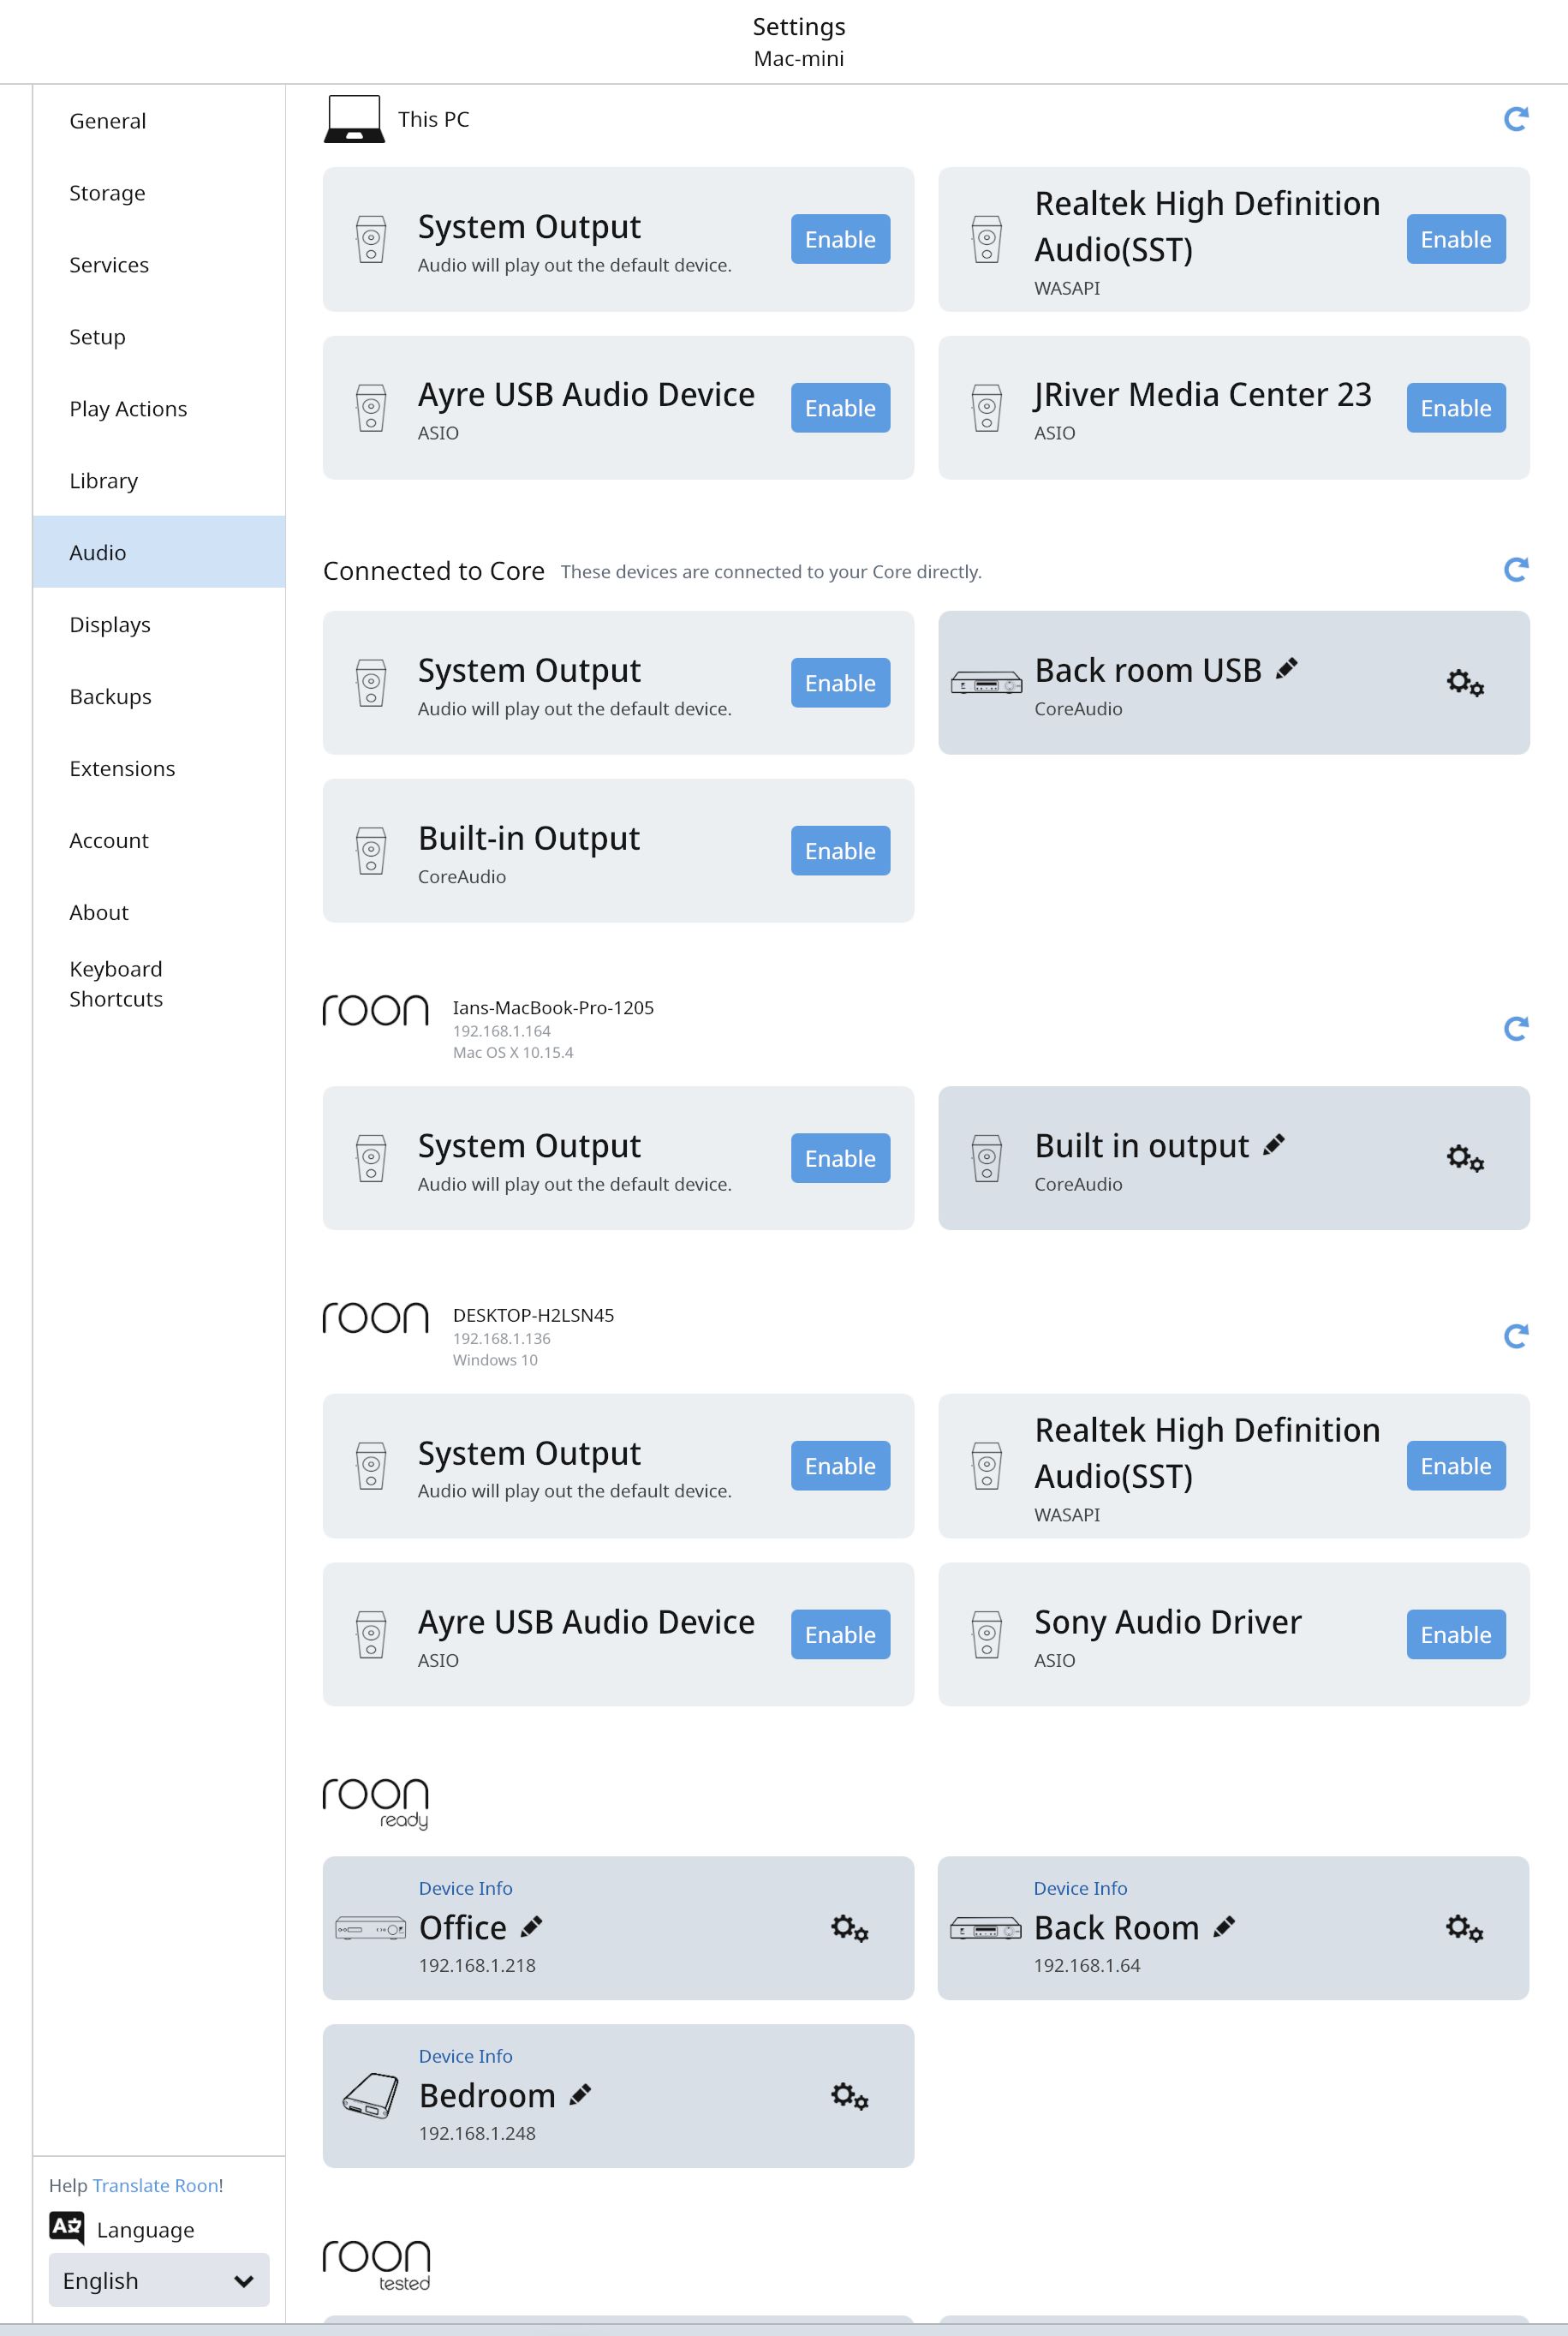Enable Built-in Output CoreAudio

[x=840, y=851]
